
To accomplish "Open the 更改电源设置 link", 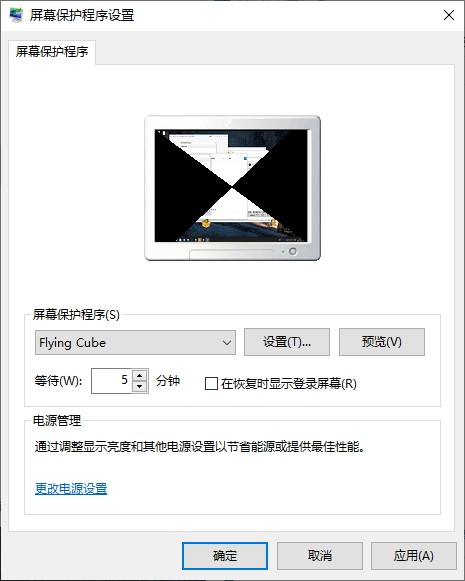I will [71, 489].
